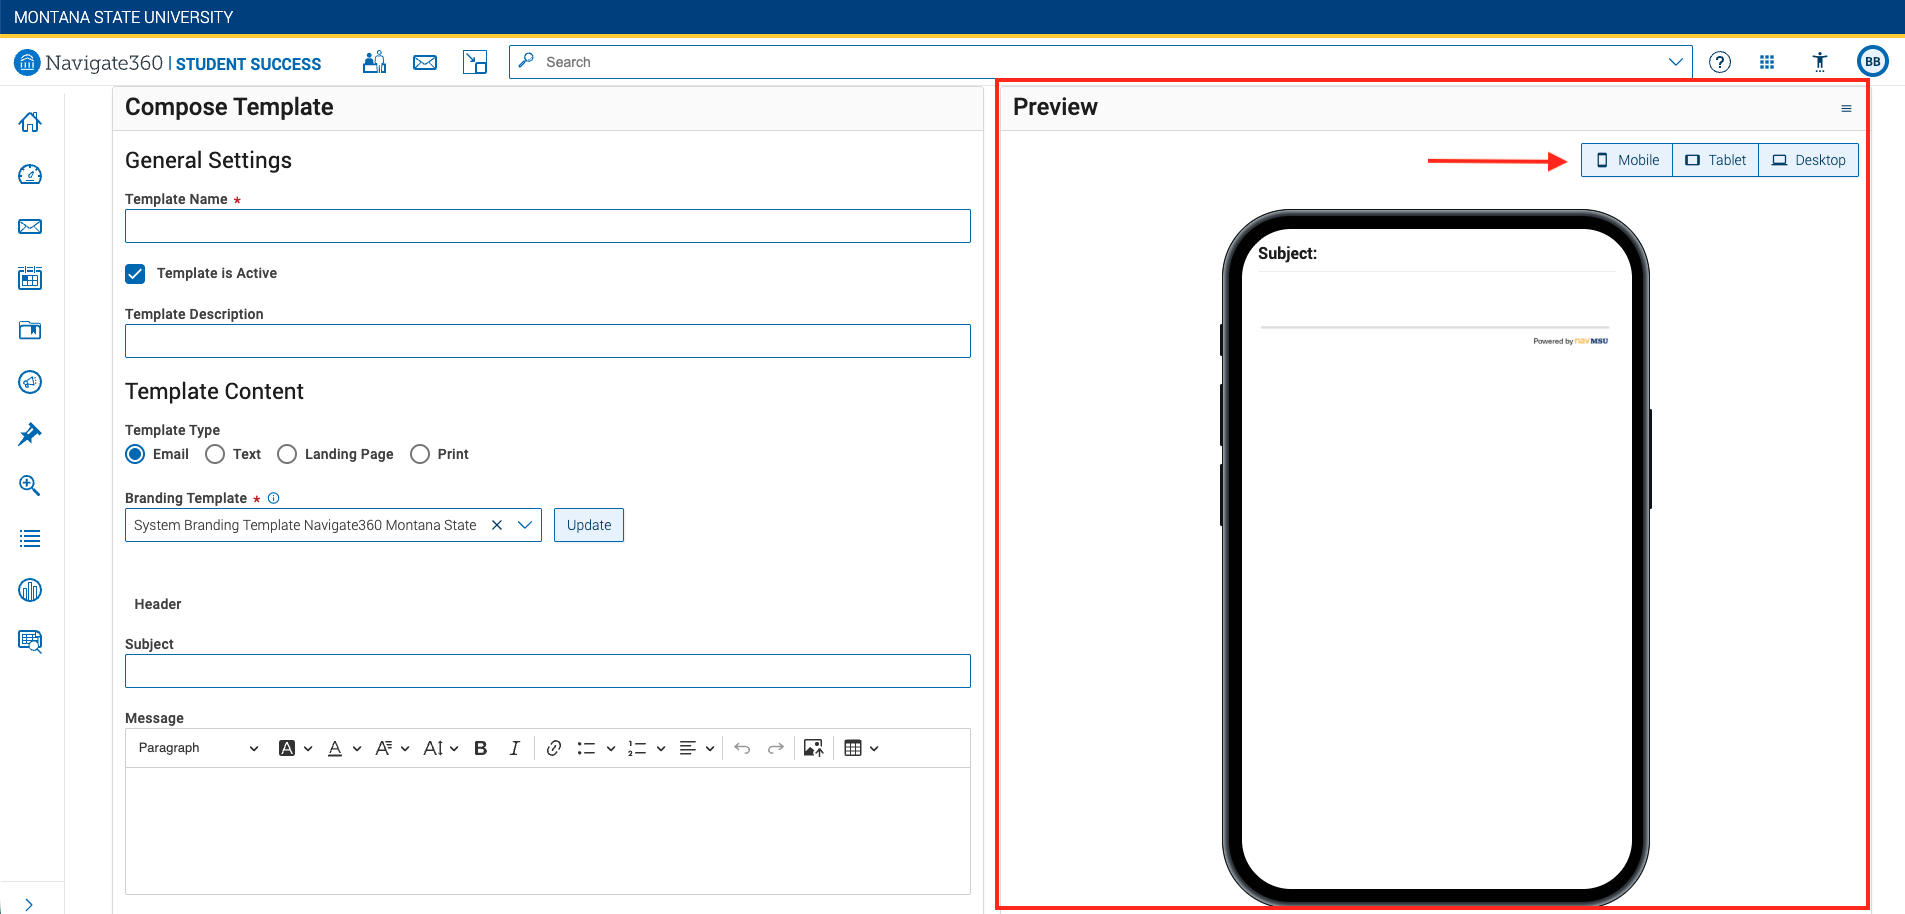The height and width of the screenshot is (914, 1905).
Task: Select the Text template type radio
Action: [x=215, y=454]
